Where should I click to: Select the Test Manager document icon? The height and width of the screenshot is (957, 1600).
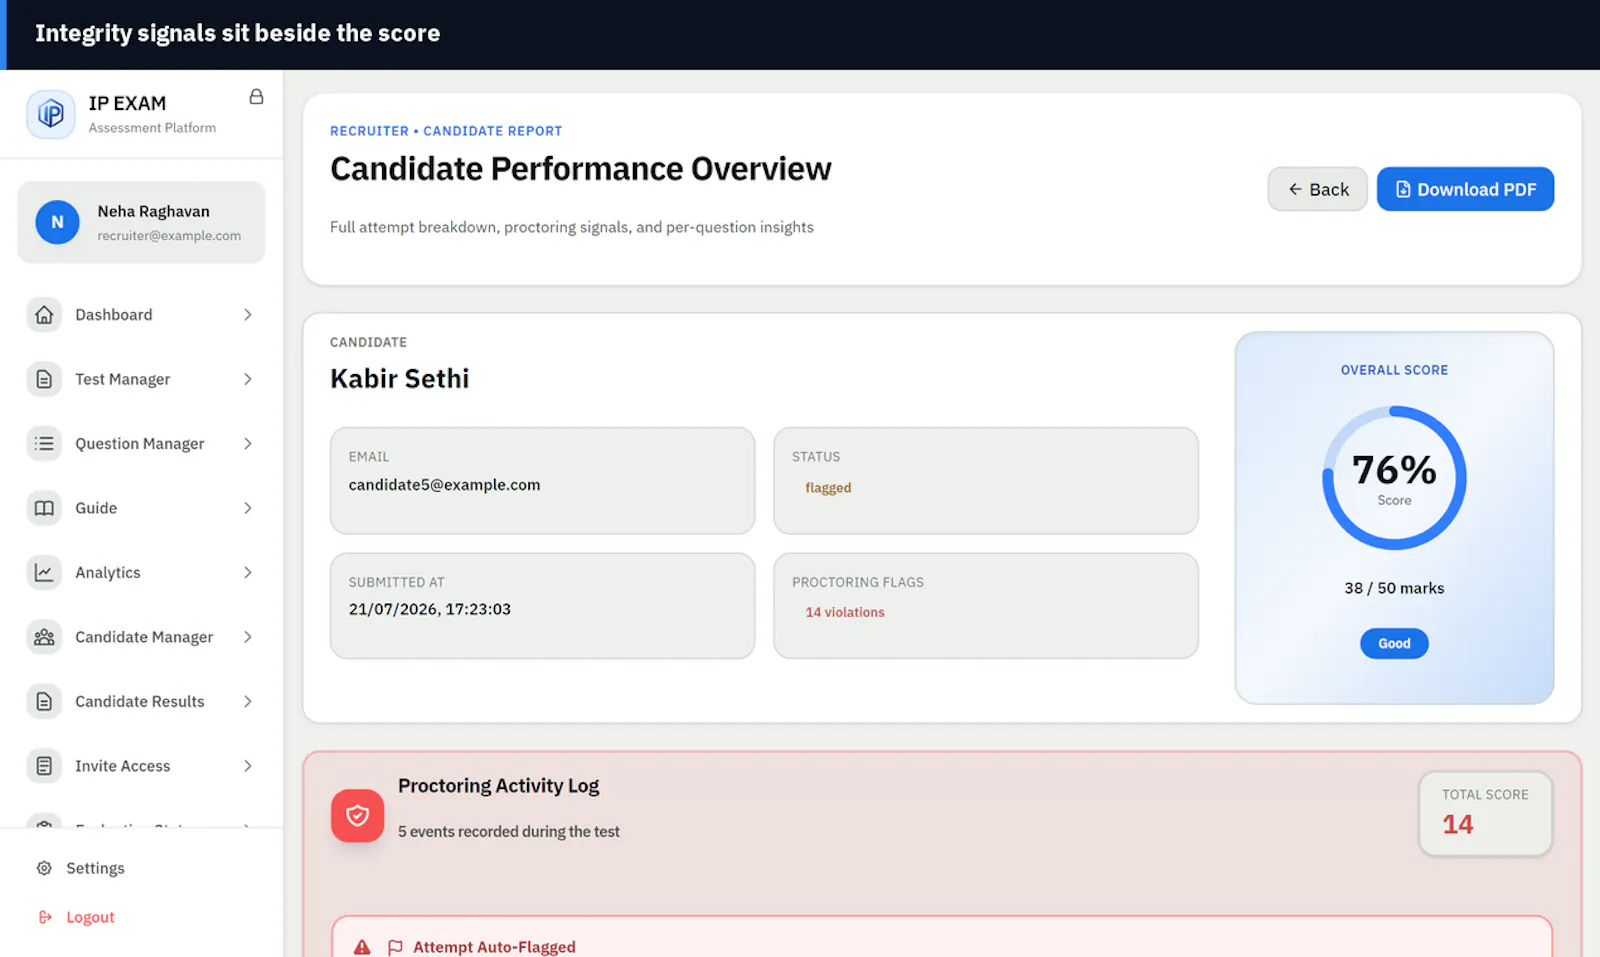44,379
